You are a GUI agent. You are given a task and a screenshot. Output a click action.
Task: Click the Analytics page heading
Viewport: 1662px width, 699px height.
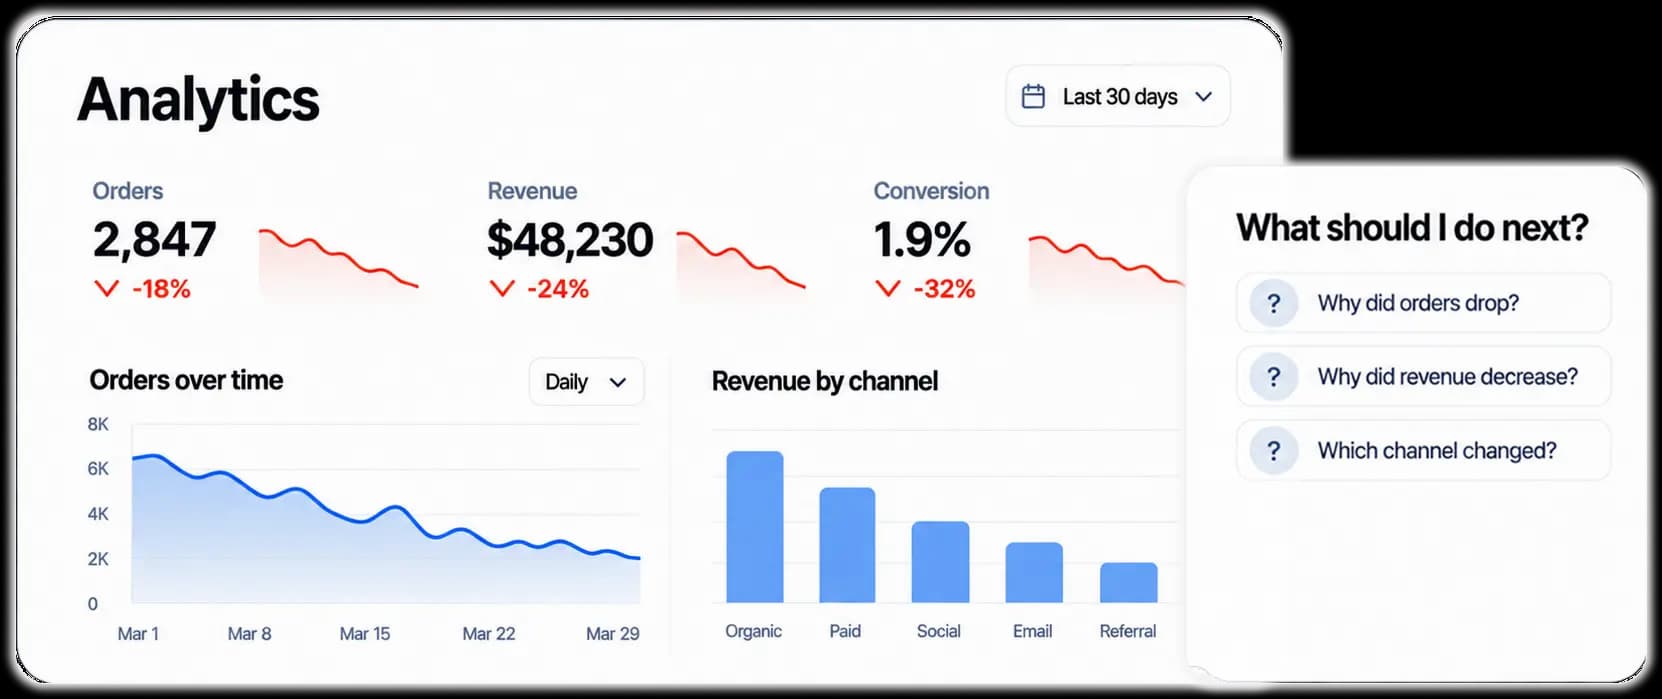(x=198, y=100)
